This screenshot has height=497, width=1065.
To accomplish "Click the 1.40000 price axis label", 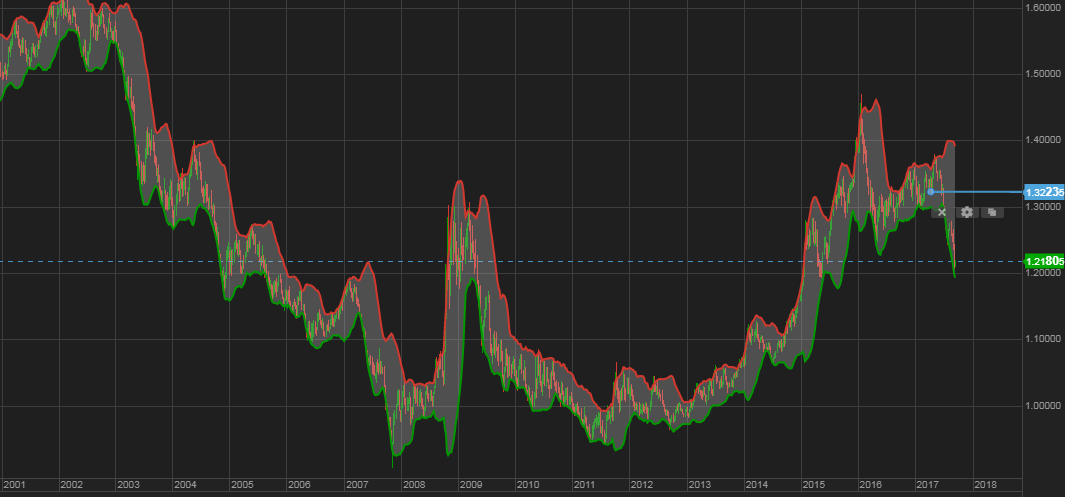I will (1045, 141).
